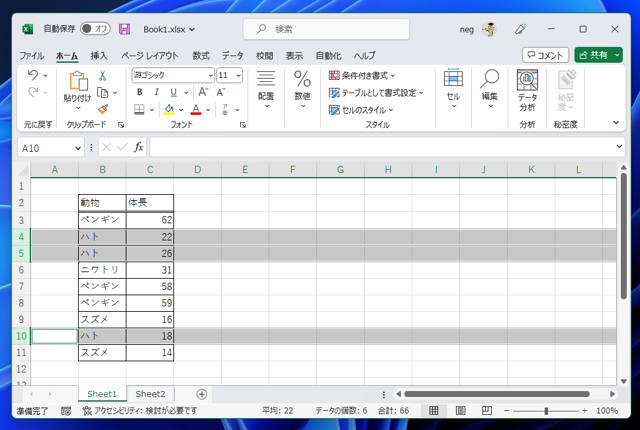Toggle the 自動保存 AutoSave switch
The width and height of the screenshot is (640, 430).
[x=95, y=29]
